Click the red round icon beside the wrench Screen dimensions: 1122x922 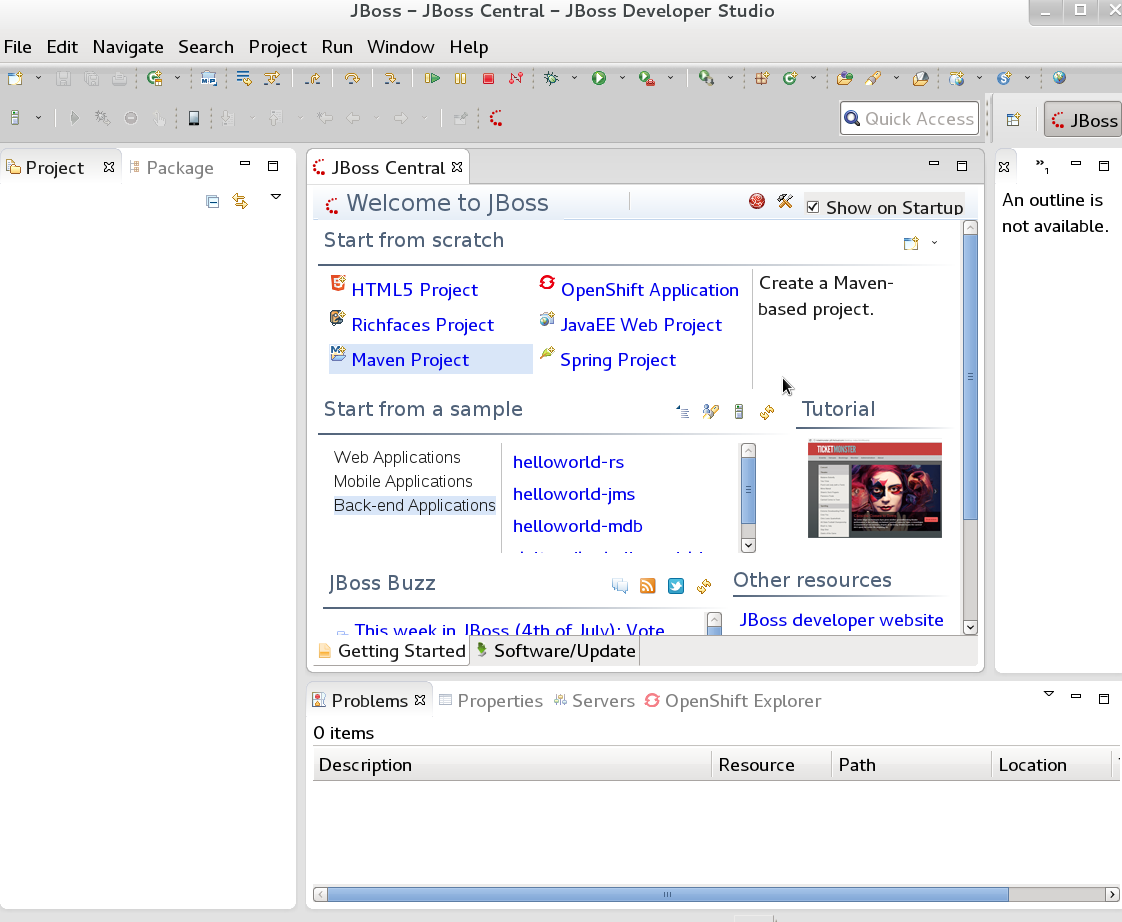756,202
